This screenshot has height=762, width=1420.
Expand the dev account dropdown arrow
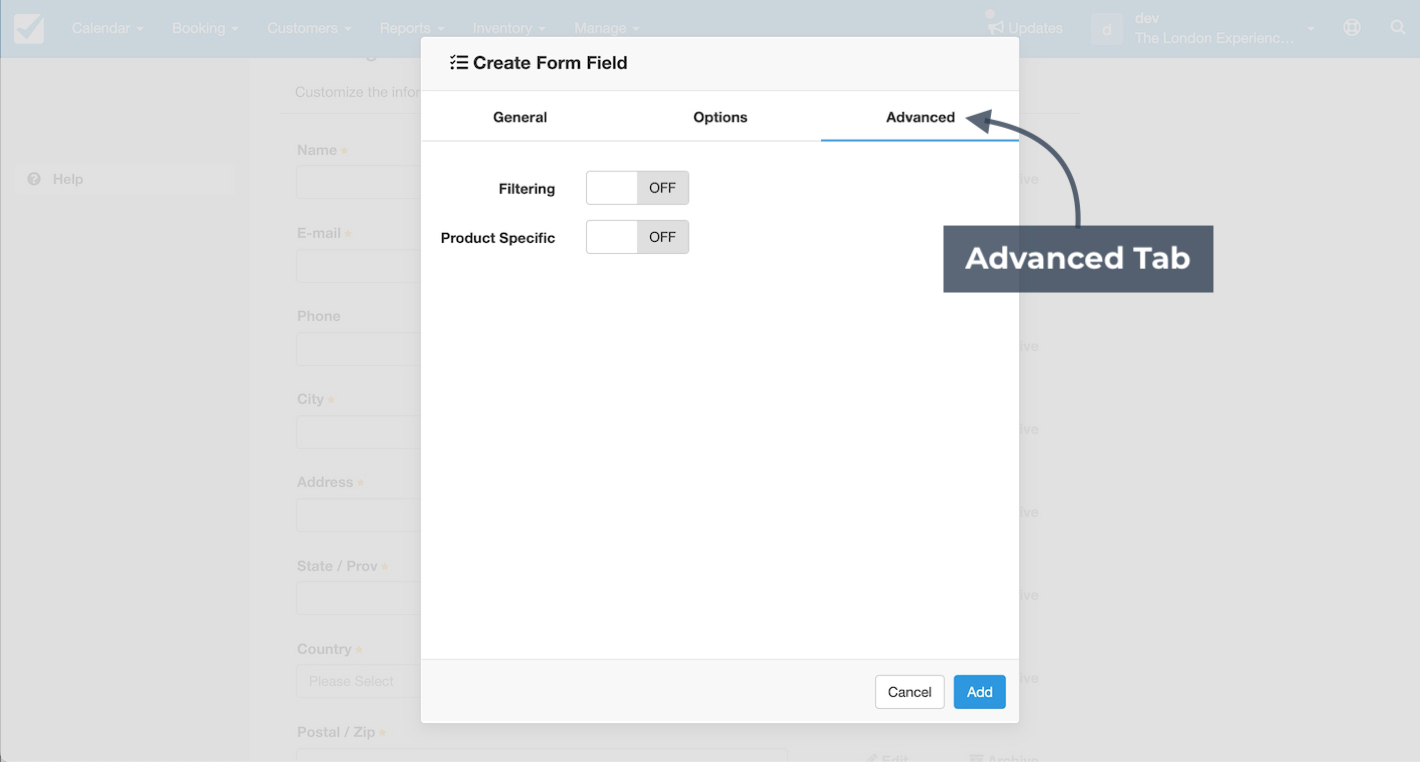click(1310, 29)
